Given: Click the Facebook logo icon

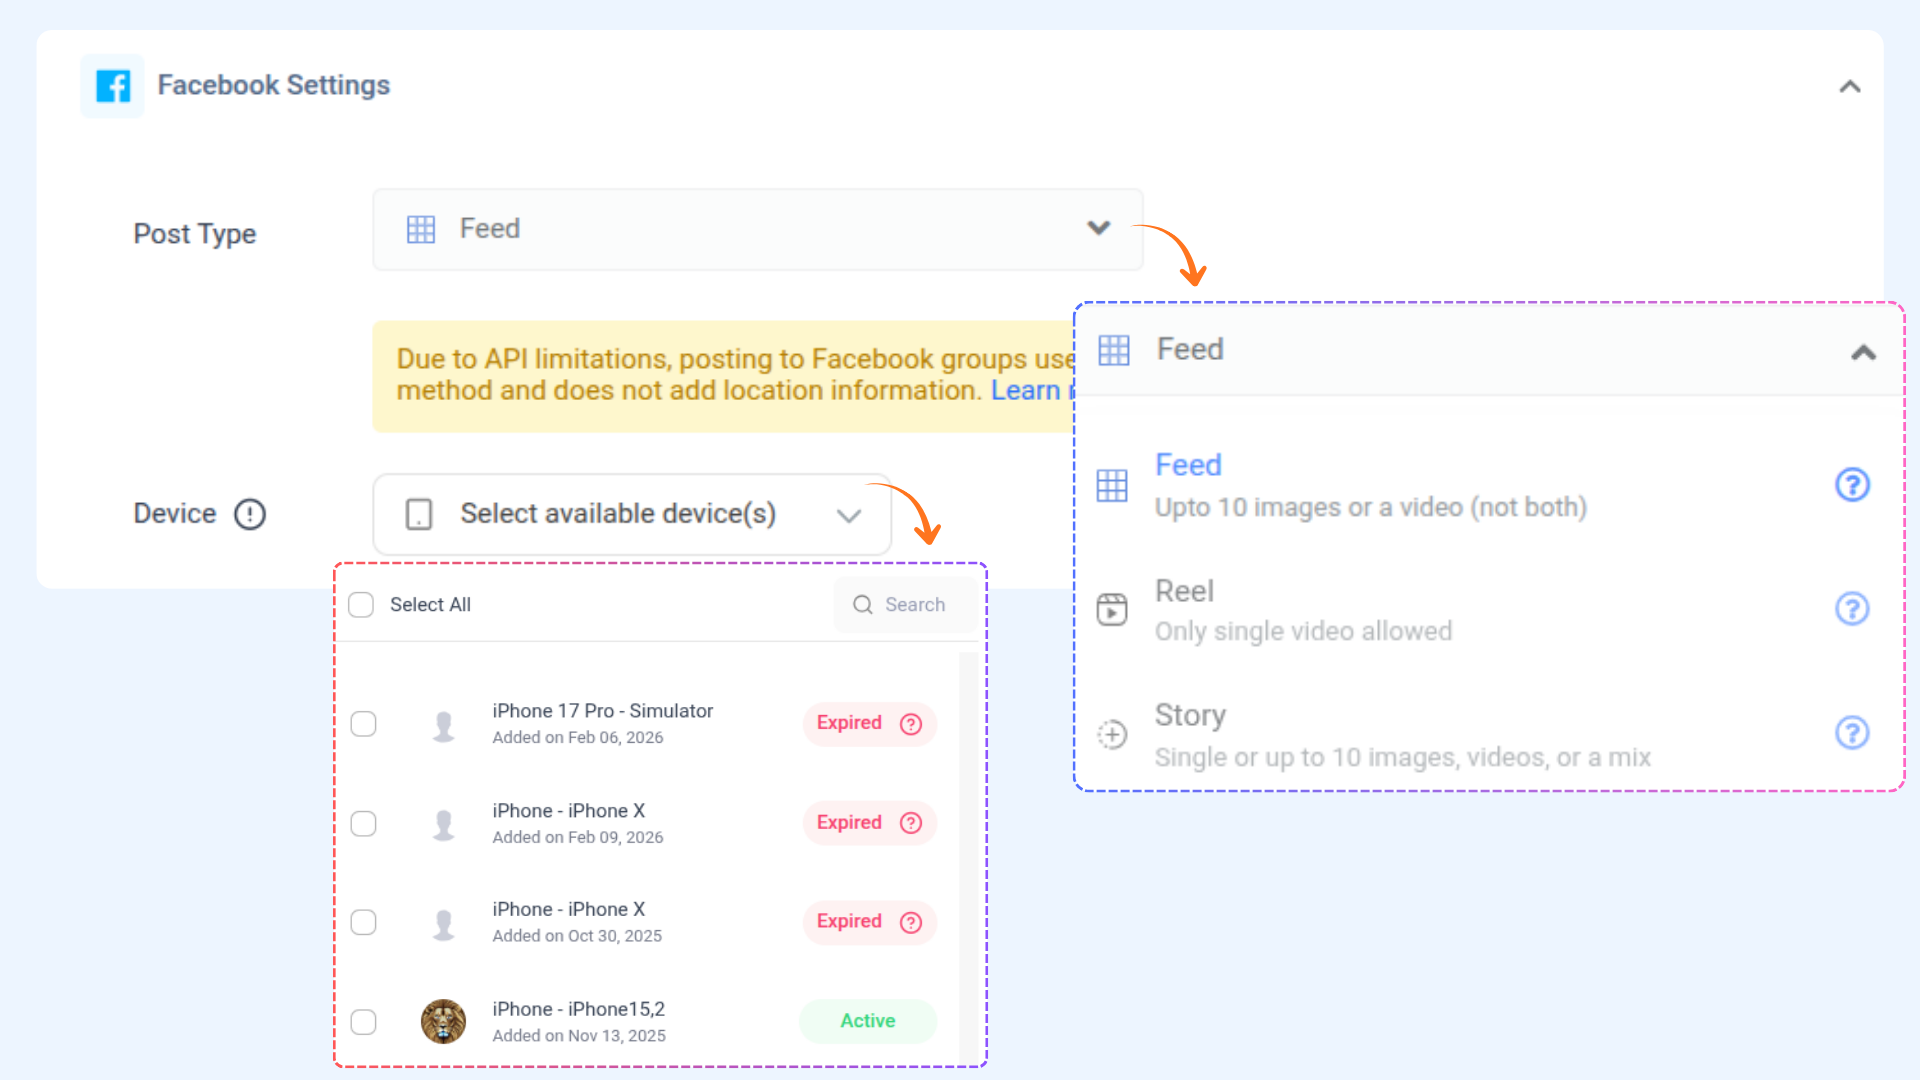Looking at the screenshot, I should pyautogui.click(x=113, y=86).
